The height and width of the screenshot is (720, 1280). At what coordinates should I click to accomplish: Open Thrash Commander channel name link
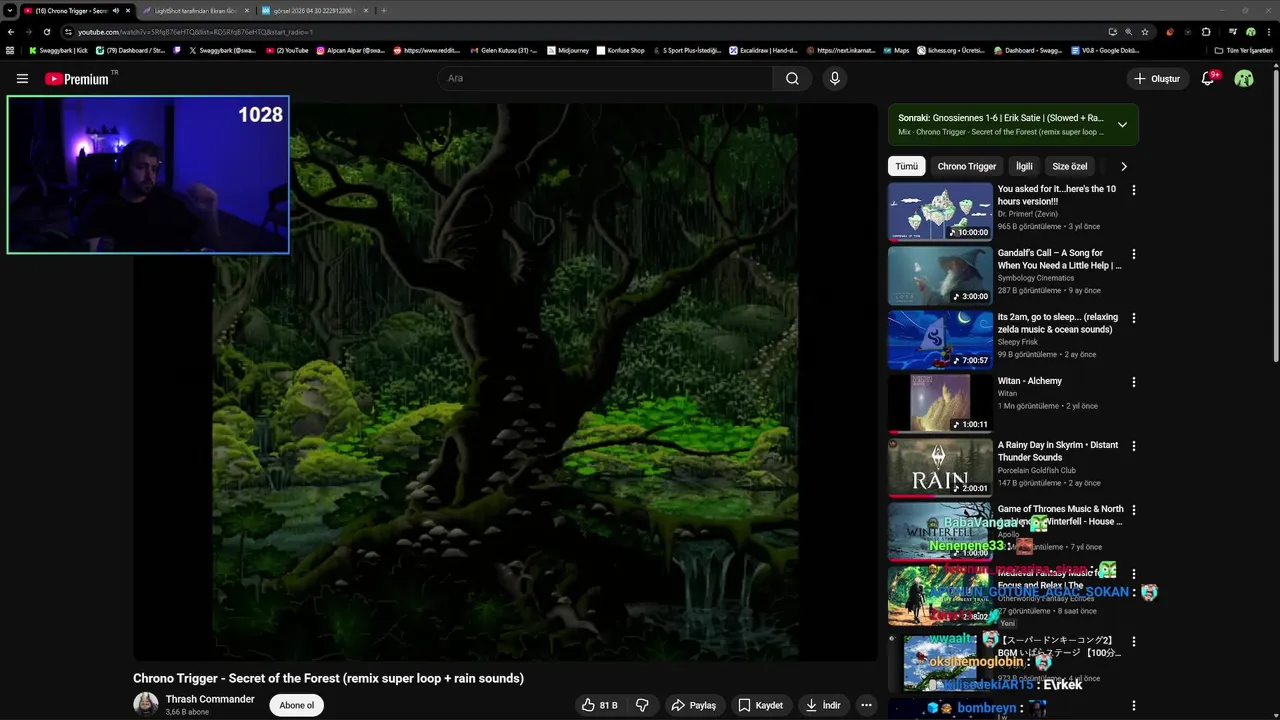click(210, 699)
